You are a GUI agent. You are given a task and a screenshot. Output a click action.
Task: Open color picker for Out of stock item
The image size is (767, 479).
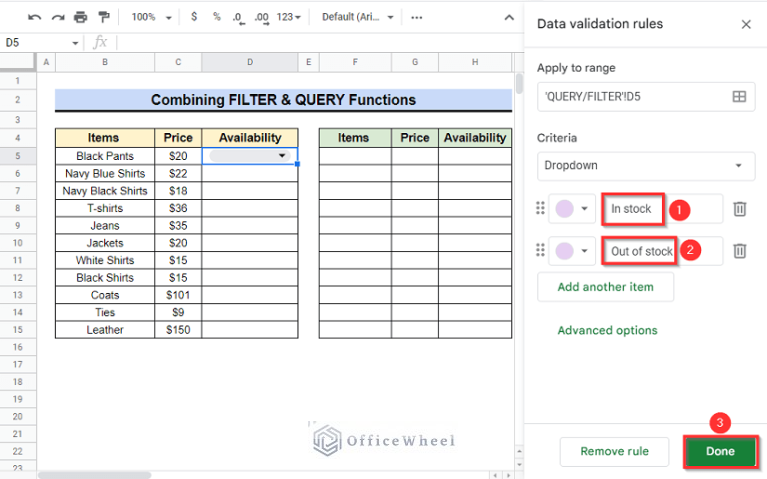tap(572, 251)
